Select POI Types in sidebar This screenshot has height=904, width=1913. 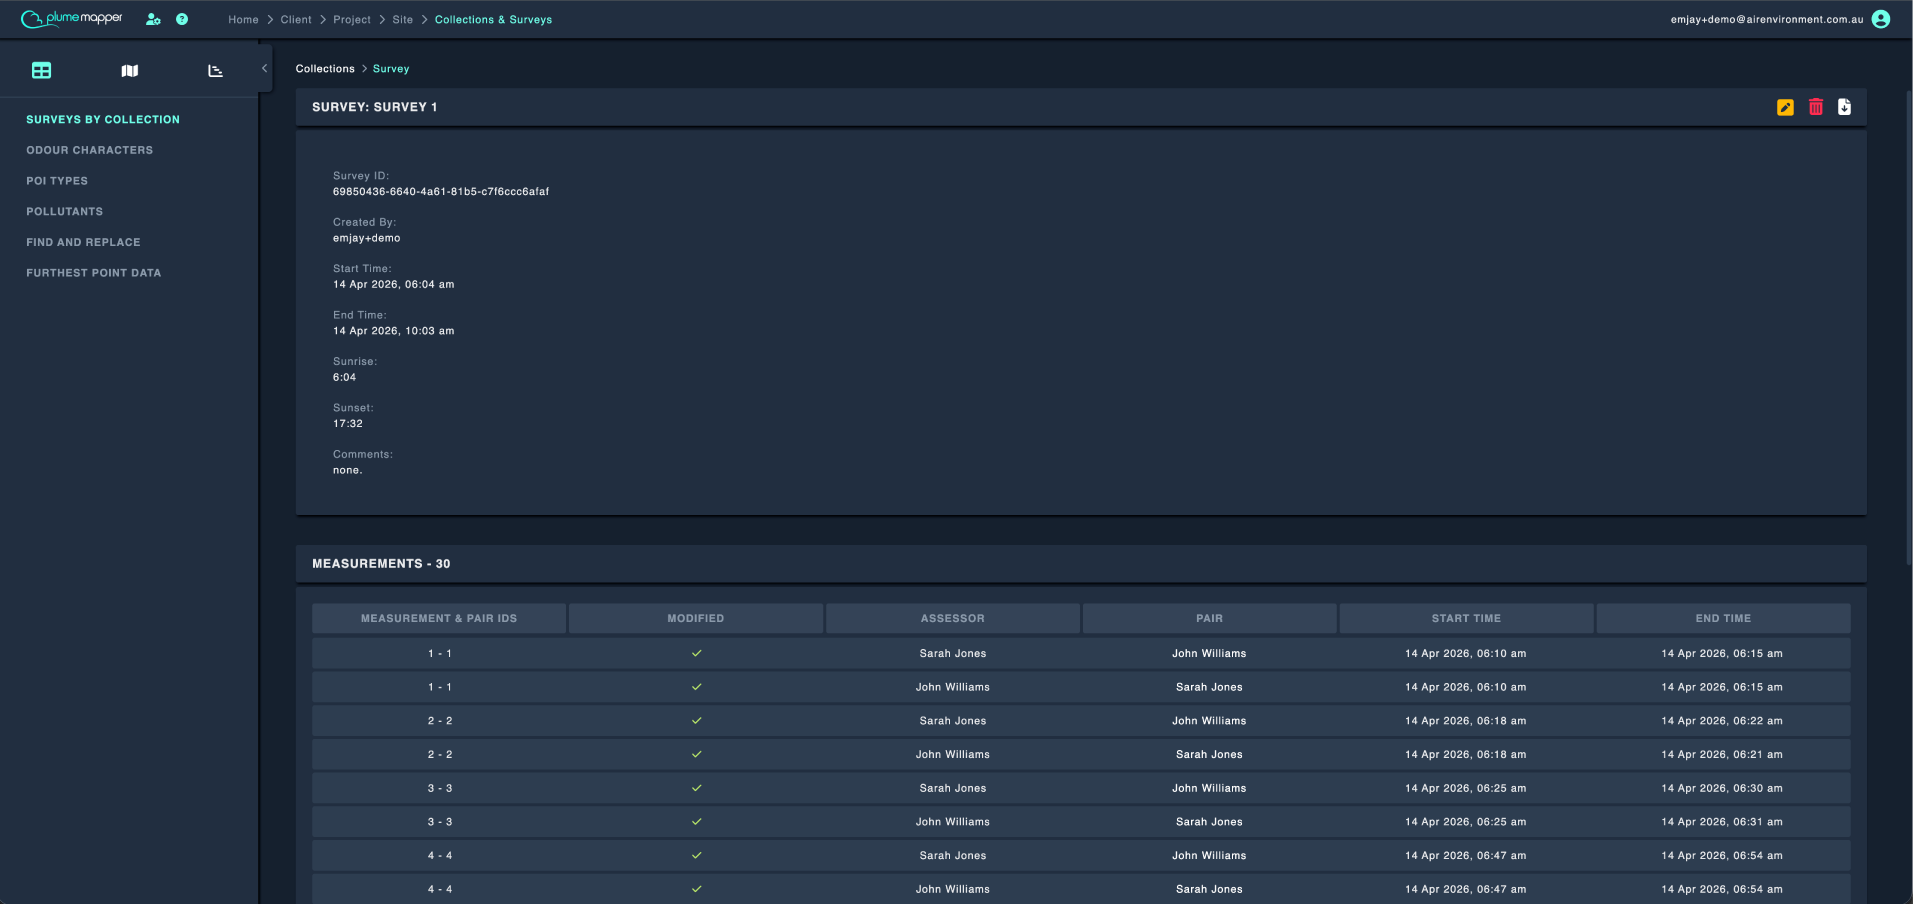click(57, 181)
